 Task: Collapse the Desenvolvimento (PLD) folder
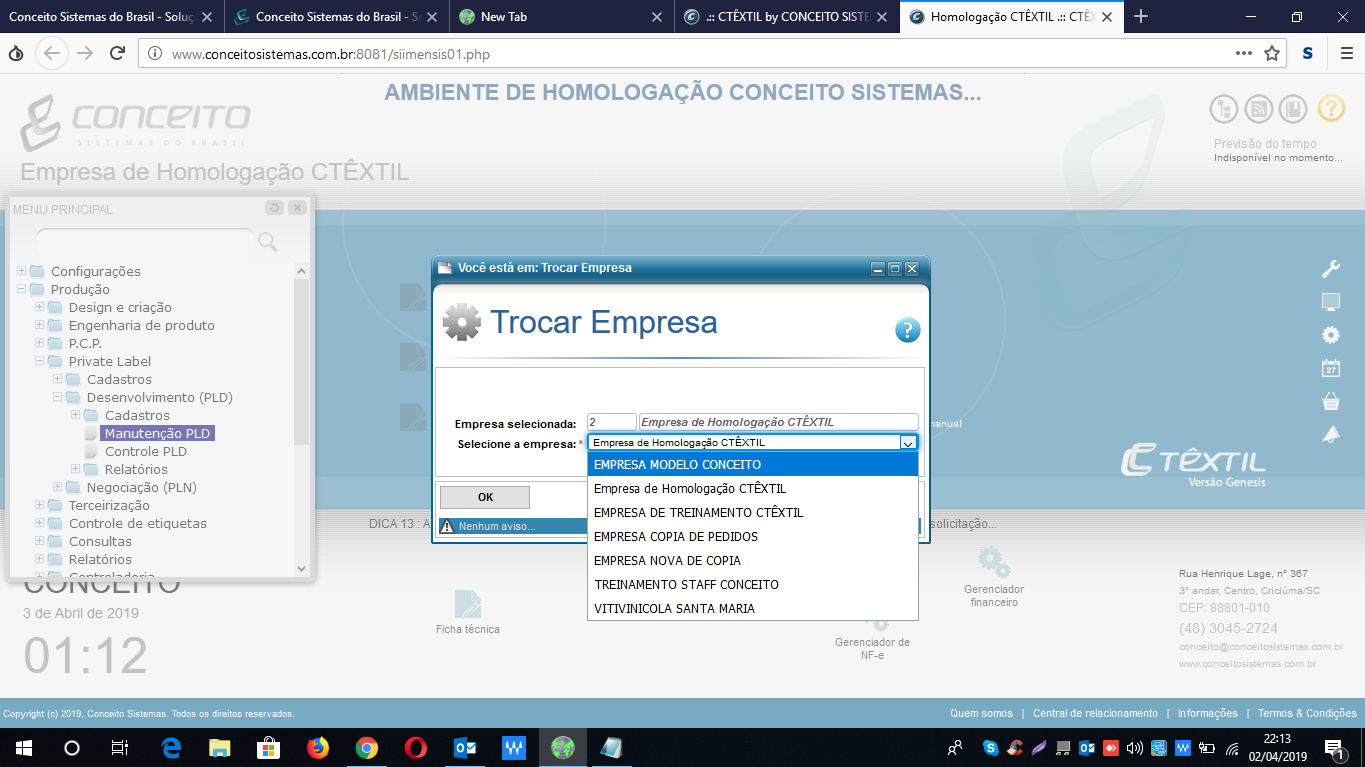click(x=58, y=397)
